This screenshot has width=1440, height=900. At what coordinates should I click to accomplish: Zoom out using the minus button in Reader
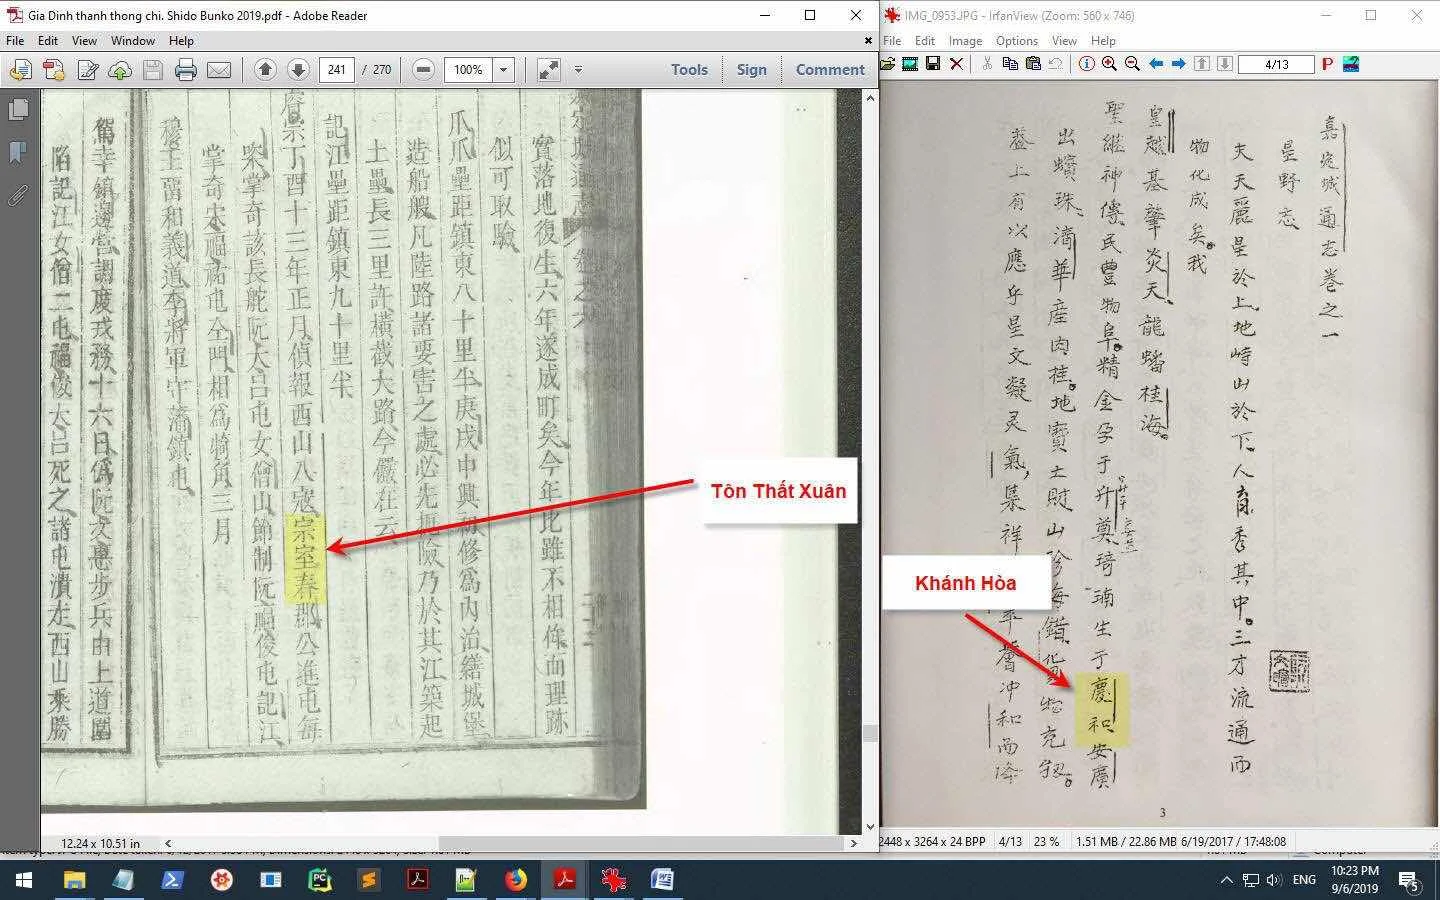[423, 69]
